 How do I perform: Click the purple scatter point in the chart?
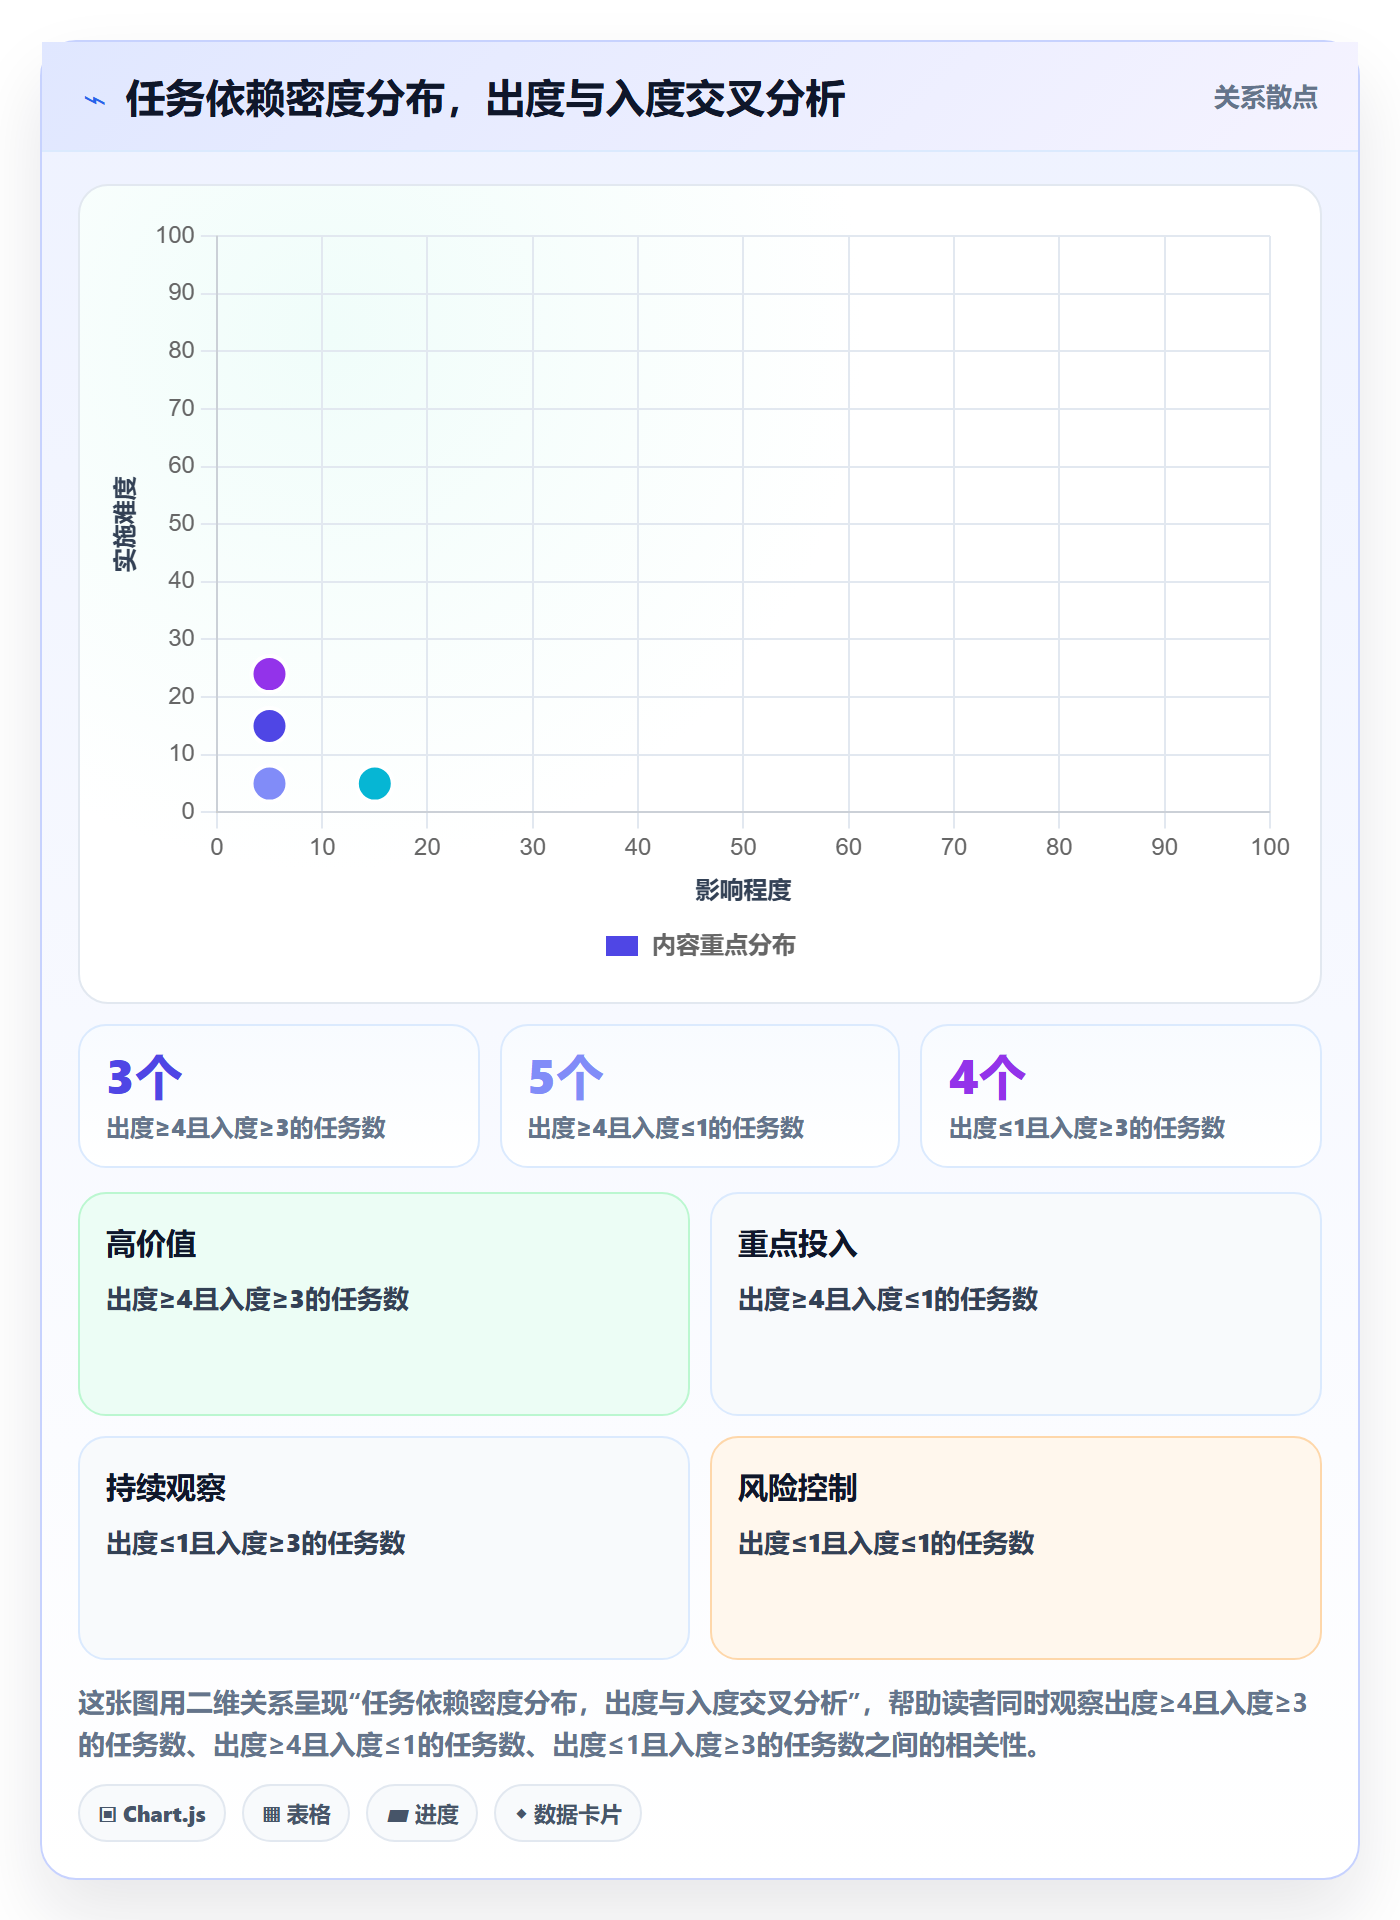pos(269,674)
